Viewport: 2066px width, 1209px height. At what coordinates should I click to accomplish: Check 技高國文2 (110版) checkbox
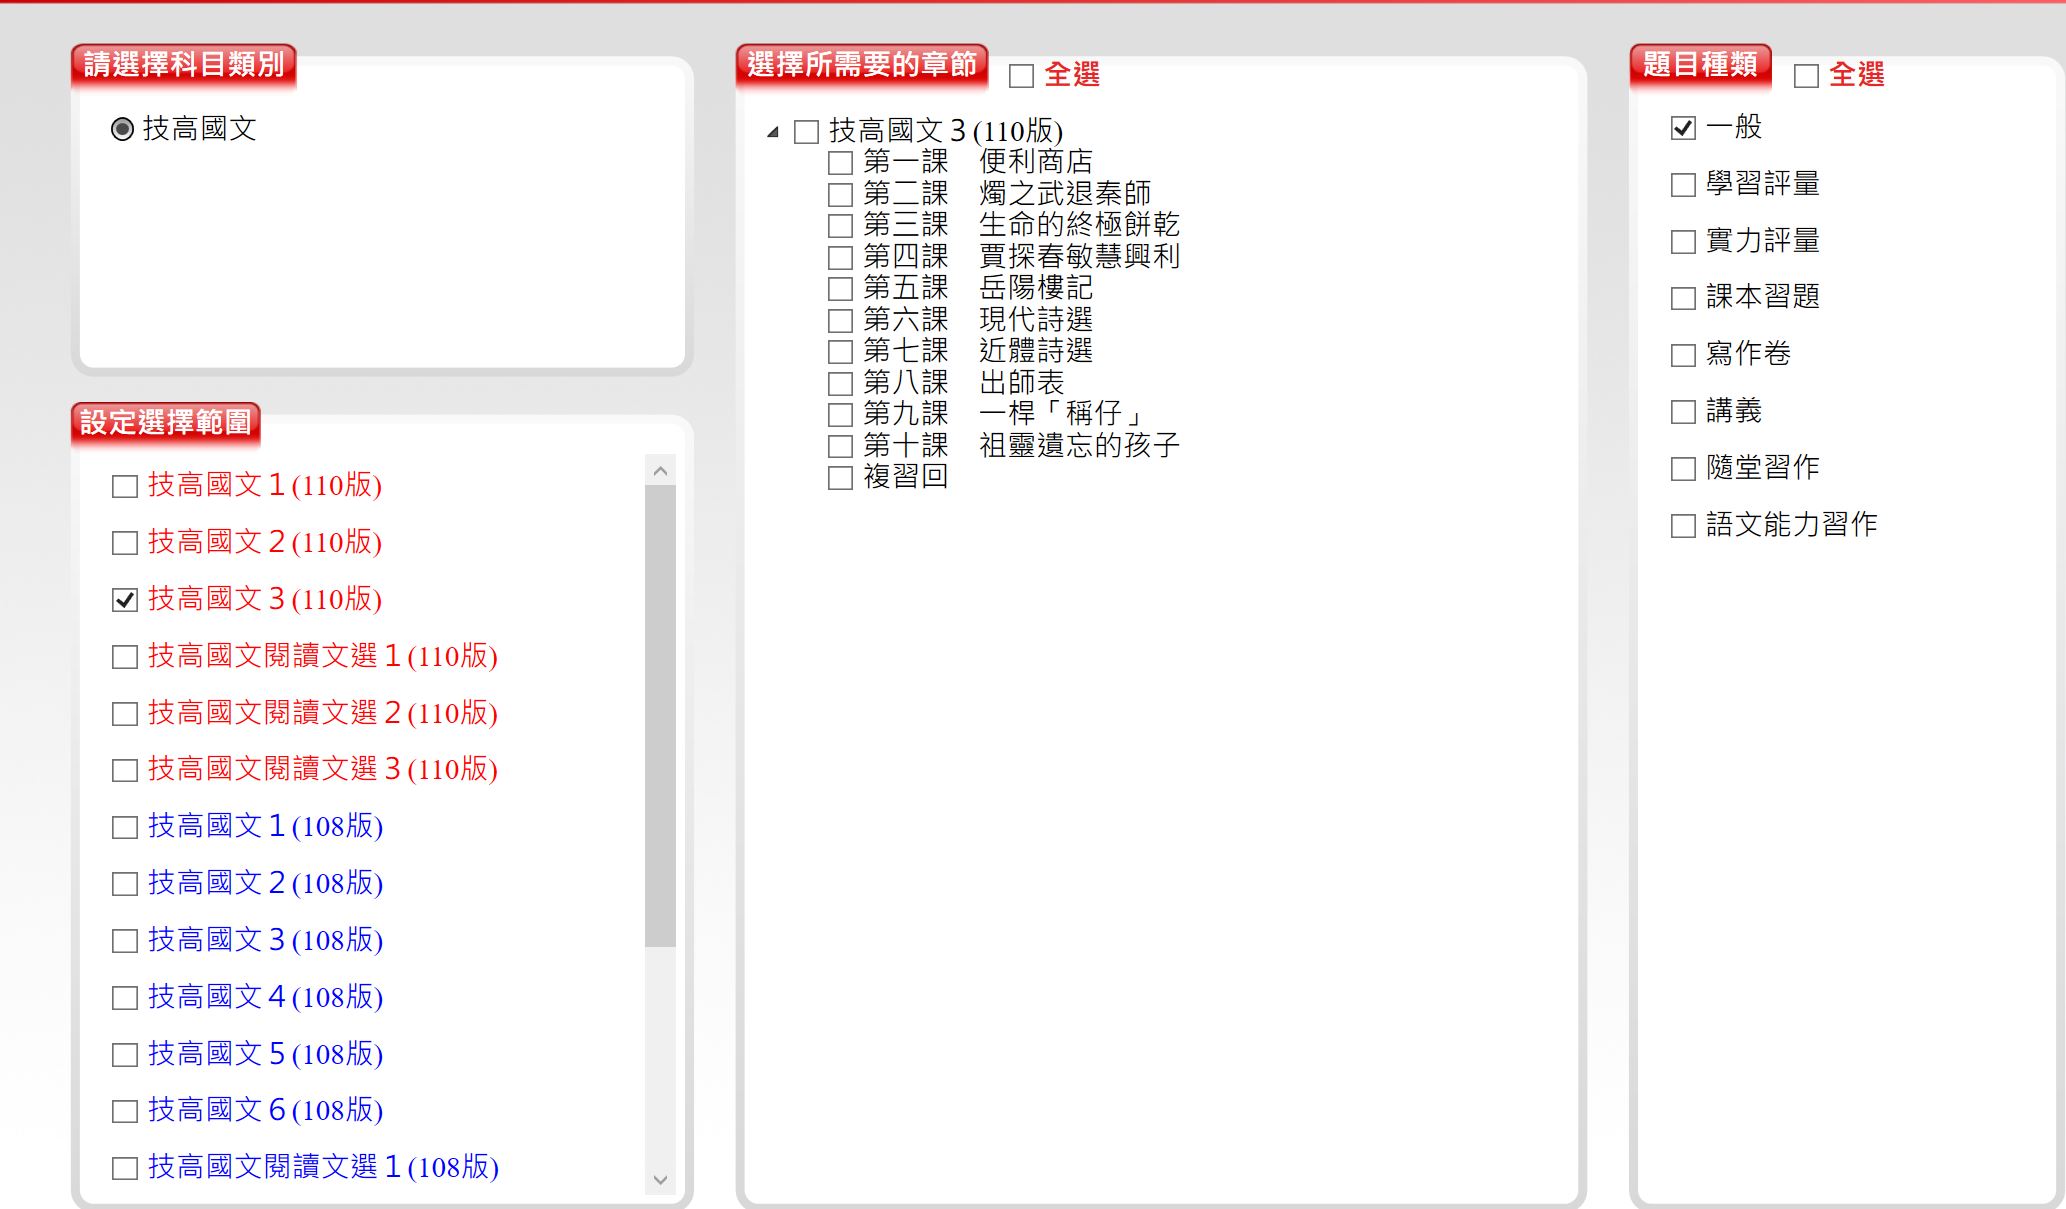tap(125, 543)
